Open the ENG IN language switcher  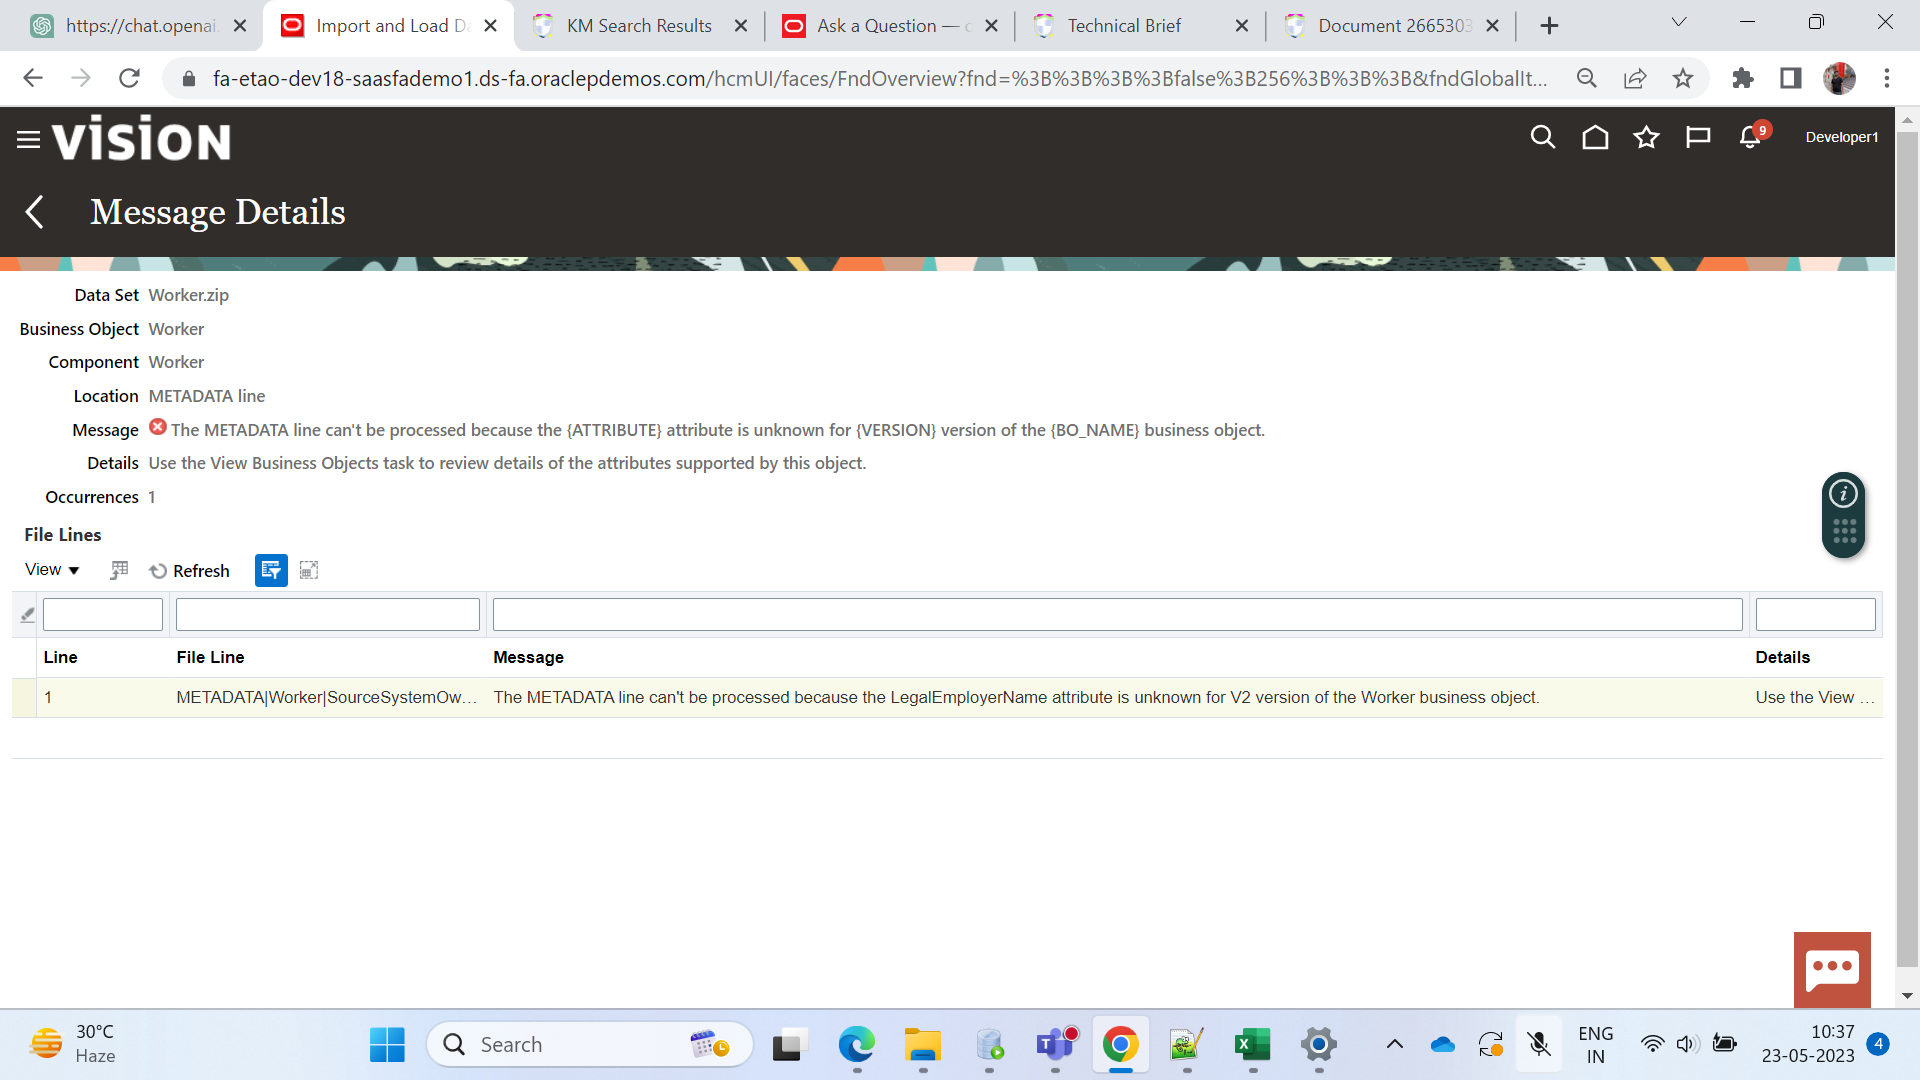pos(1595,1043)
